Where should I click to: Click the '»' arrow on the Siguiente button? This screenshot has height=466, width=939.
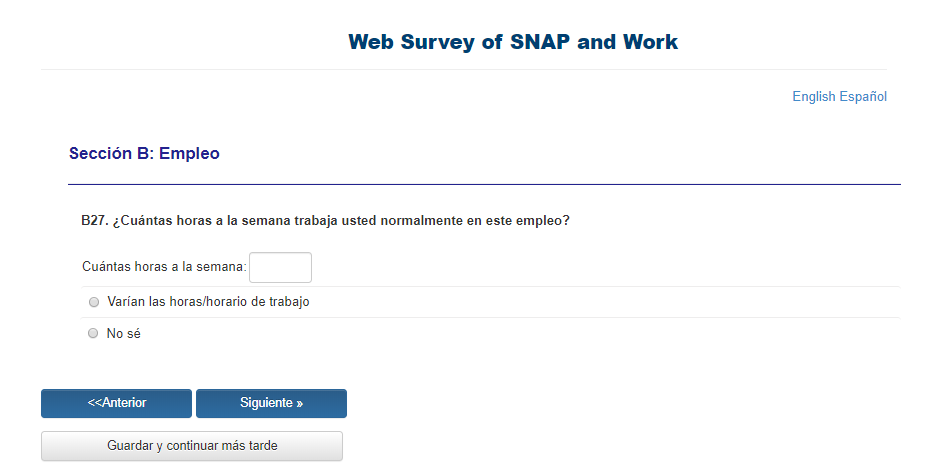299,403
